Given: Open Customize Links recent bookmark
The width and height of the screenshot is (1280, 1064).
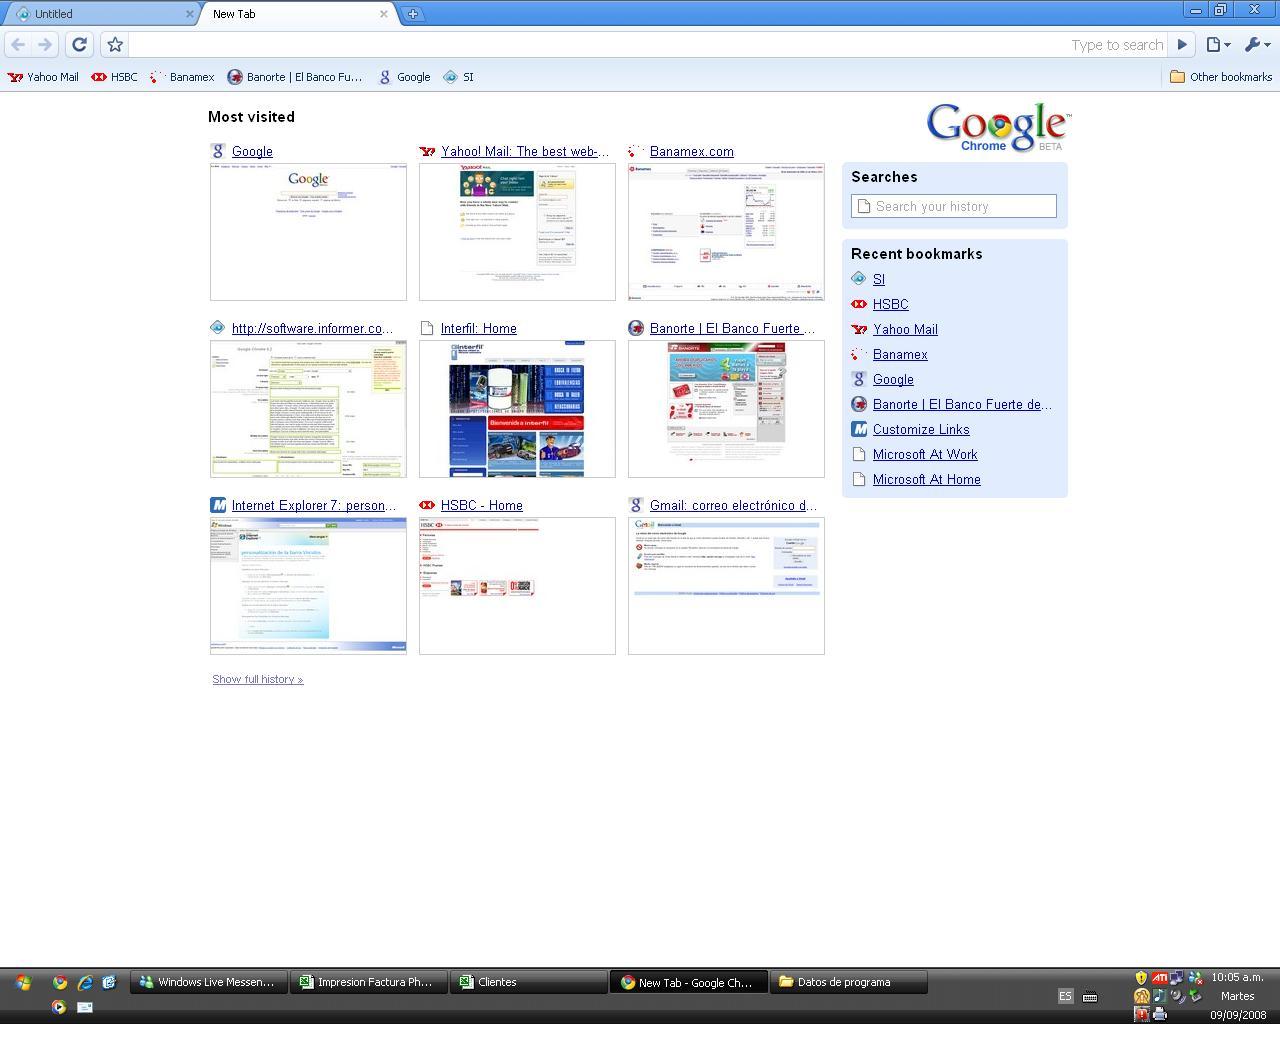Looking at the screenshot, I should click(921, 430).
